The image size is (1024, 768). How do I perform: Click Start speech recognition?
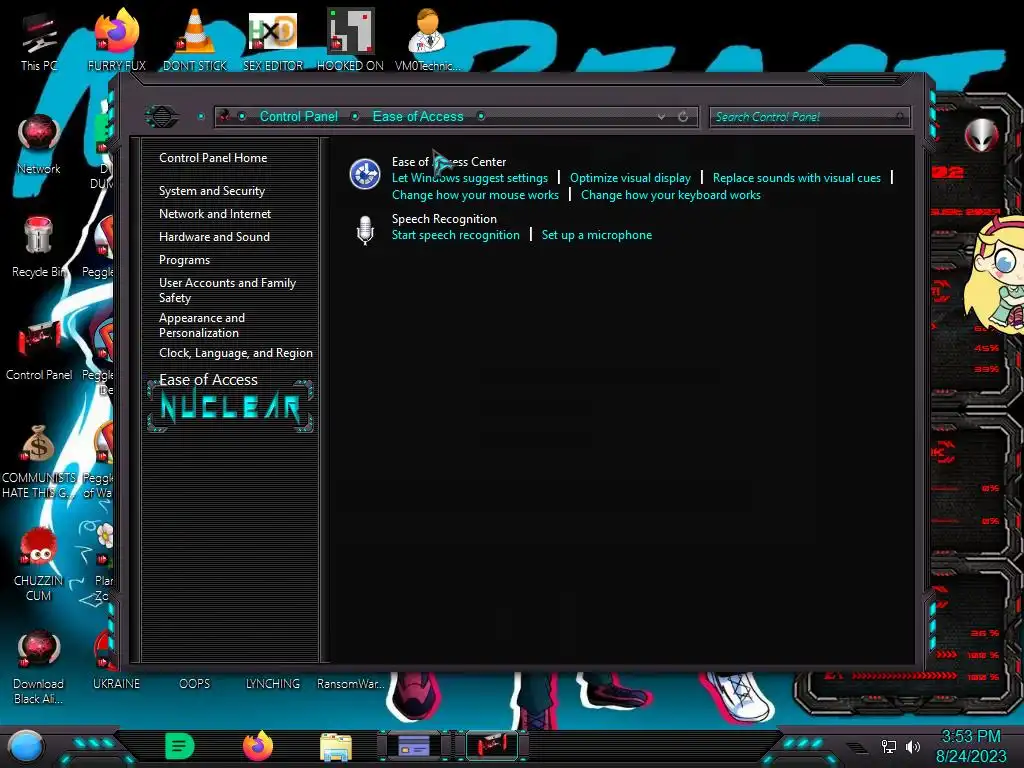coord(455,235)
